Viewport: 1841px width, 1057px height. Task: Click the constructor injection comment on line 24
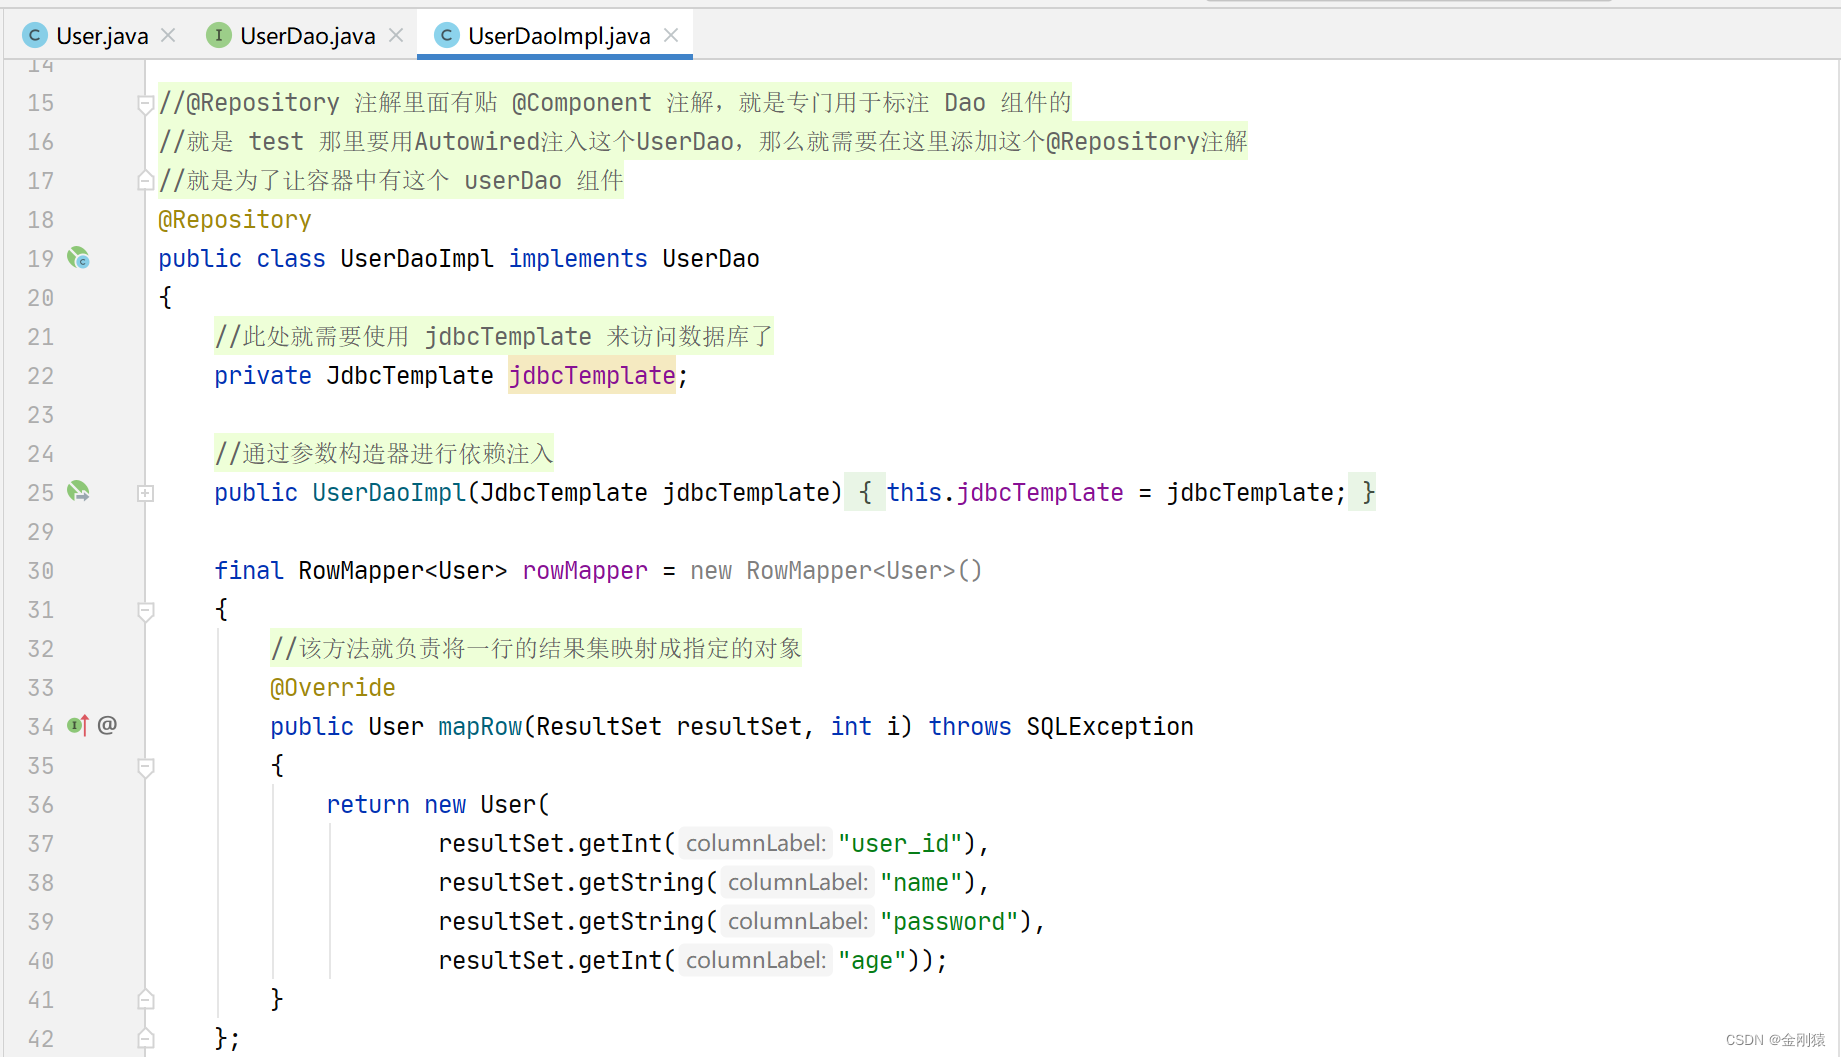point(384,454)
